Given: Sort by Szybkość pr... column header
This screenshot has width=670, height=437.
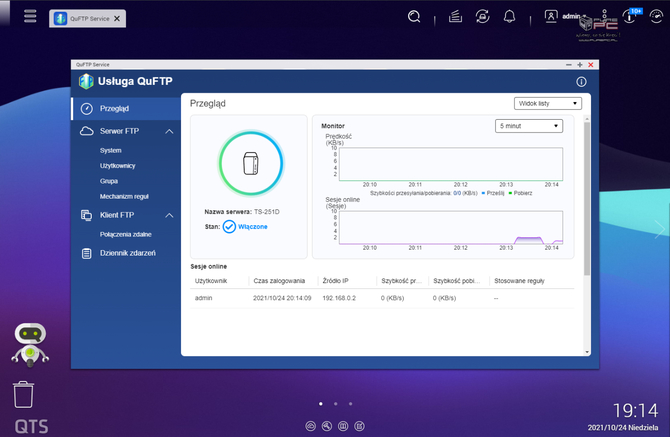Looking at the screenshot, I should (401, 281).
